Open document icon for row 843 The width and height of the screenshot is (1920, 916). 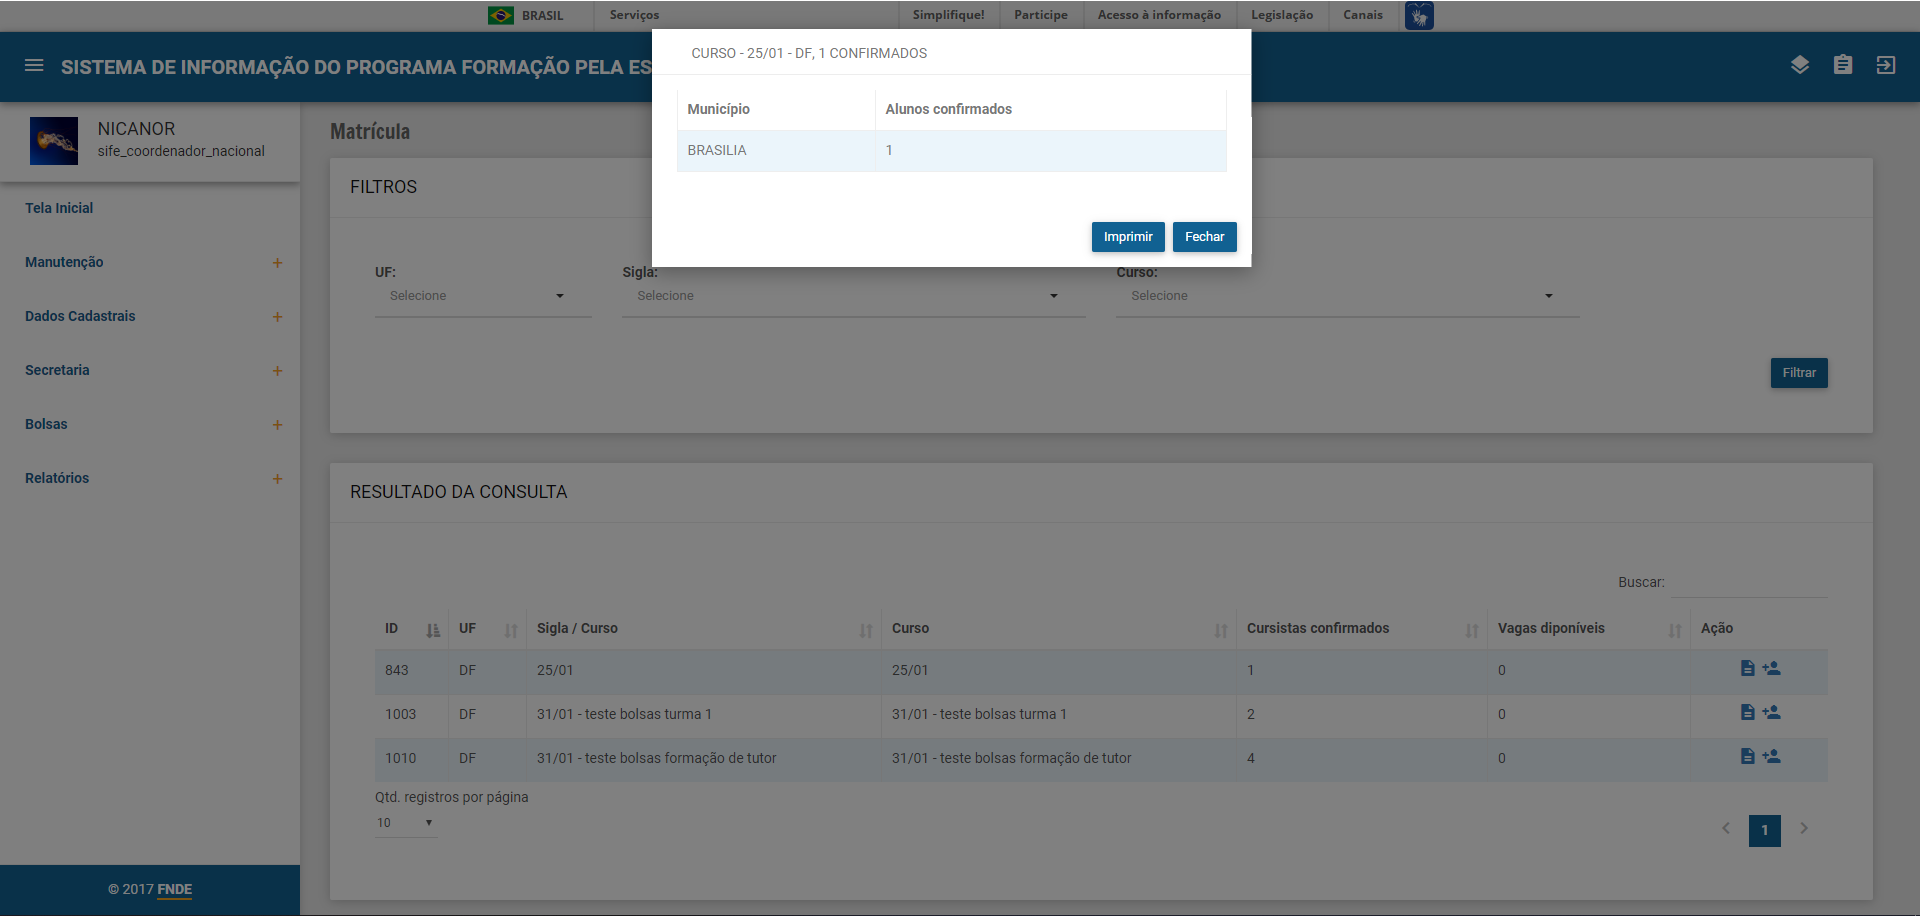point(1747,669)
